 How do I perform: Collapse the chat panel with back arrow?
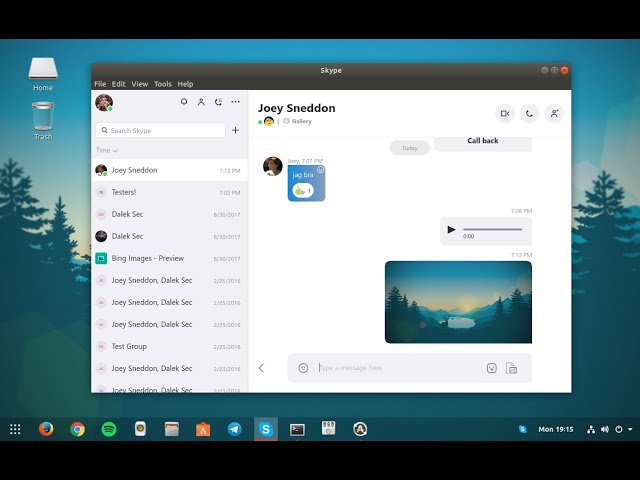click(x=261, y=368)
